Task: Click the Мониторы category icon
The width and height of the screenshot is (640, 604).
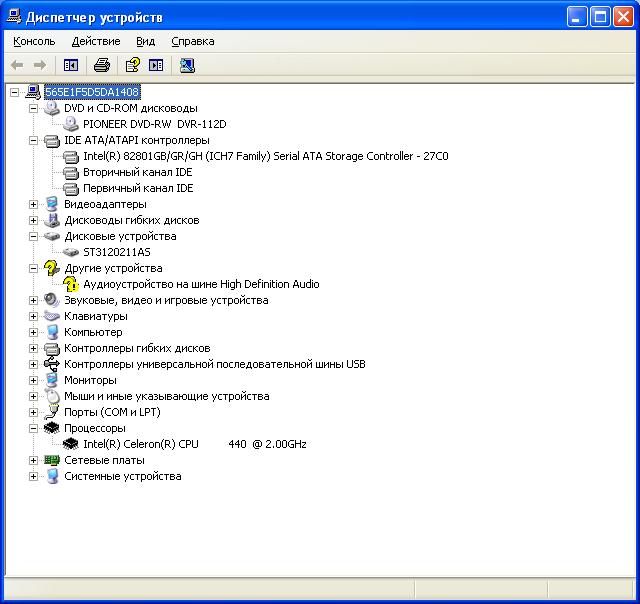Action: [x=52, y=380]
